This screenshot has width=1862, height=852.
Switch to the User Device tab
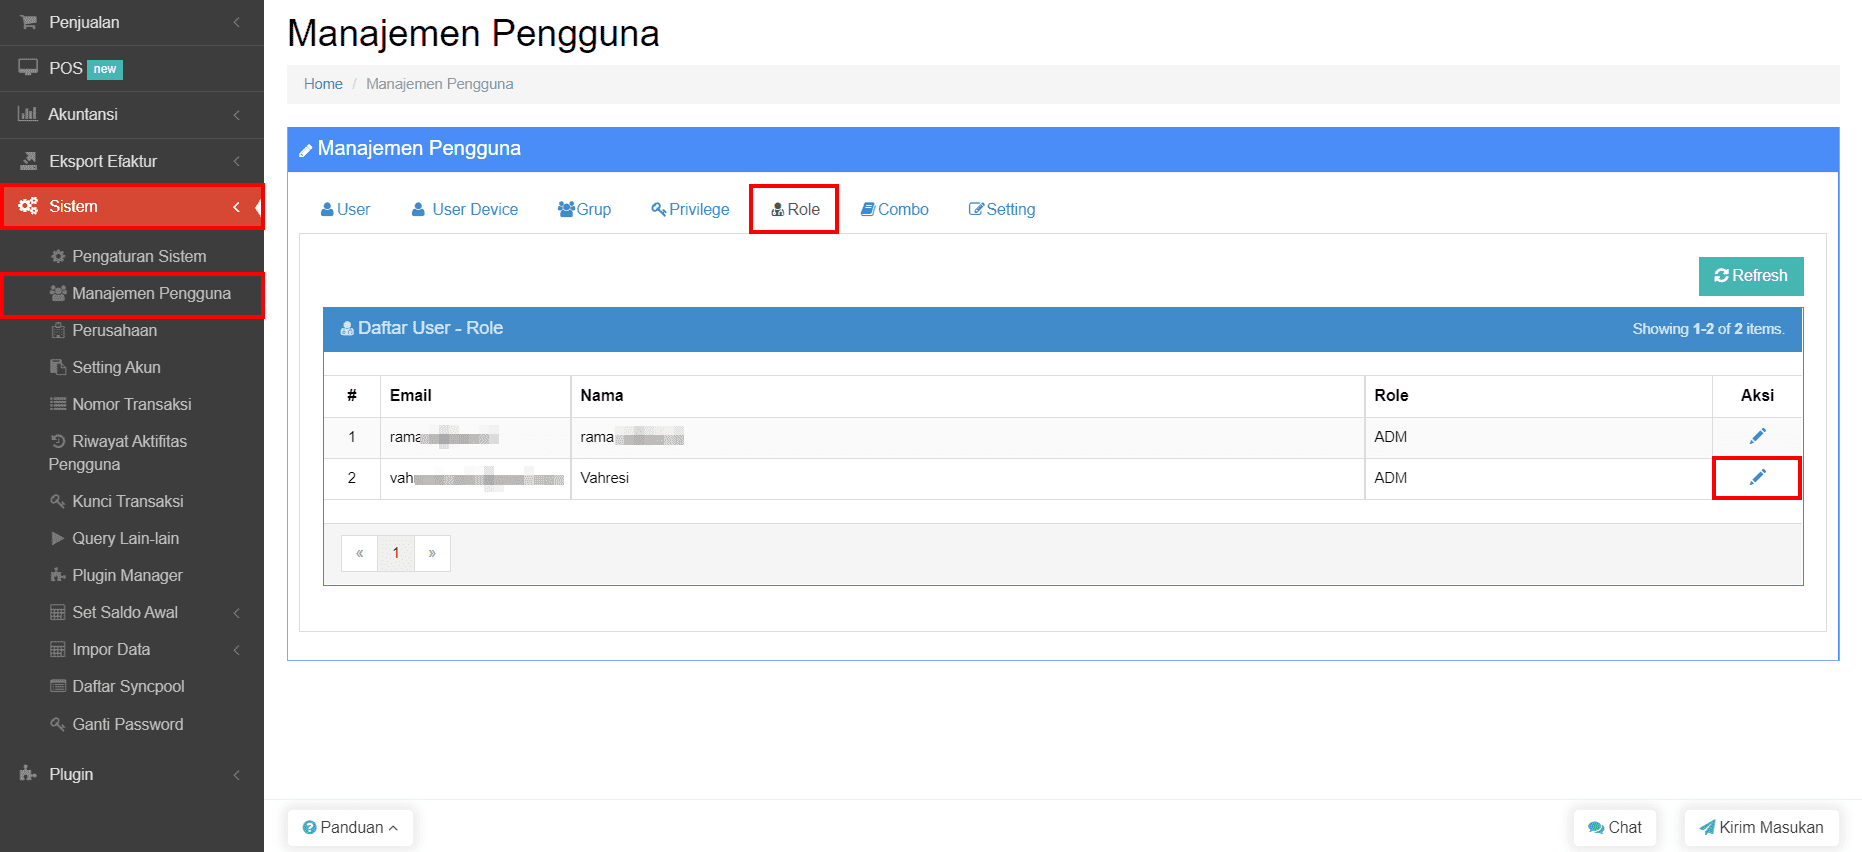point(465,209)
